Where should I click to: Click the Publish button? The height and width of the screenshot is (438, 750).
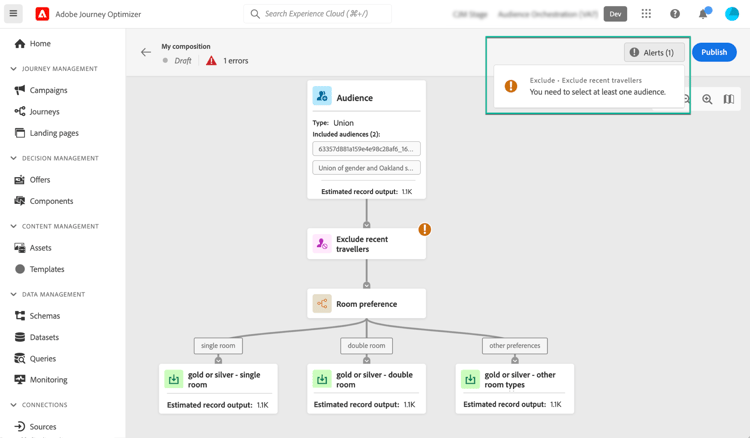coord(714,52)
